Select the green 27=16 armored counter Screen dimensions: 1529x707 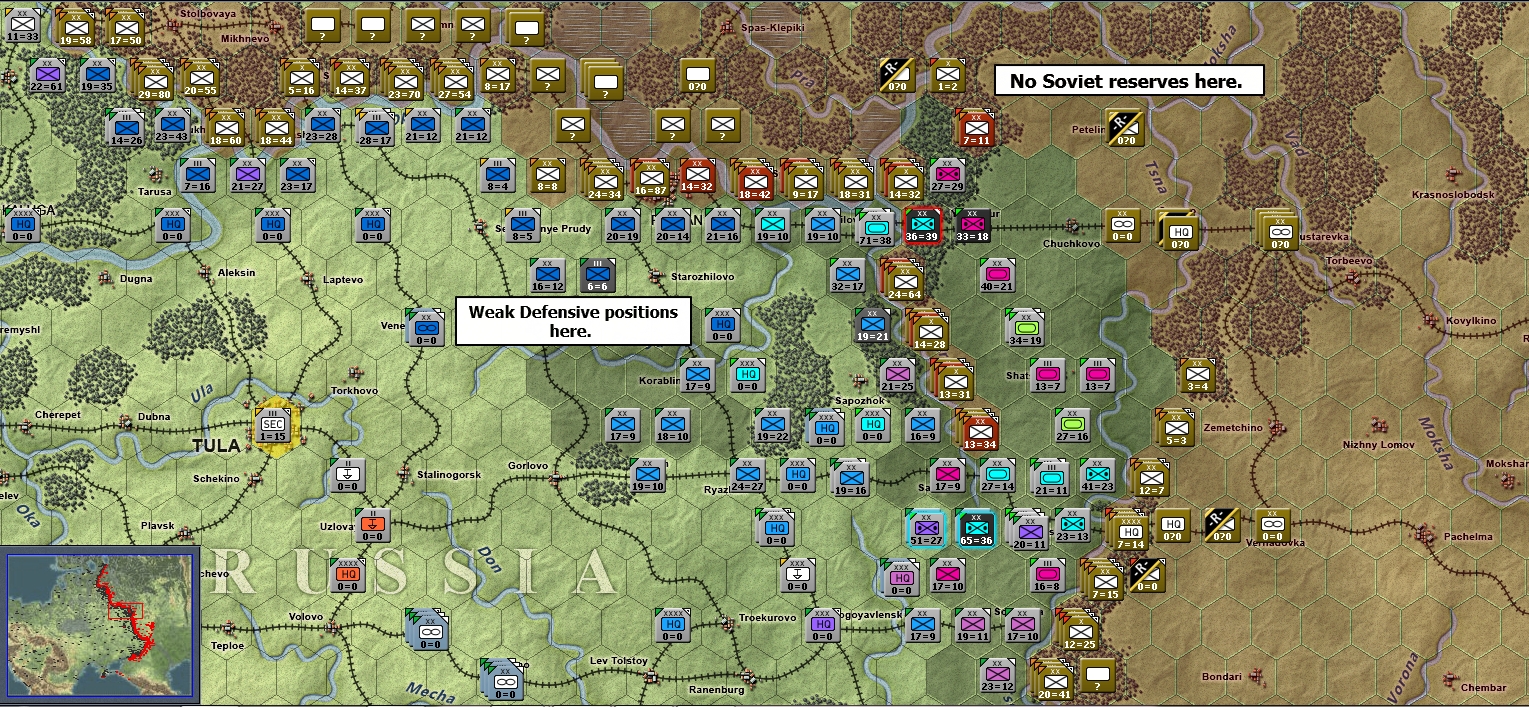(1073, 426)
